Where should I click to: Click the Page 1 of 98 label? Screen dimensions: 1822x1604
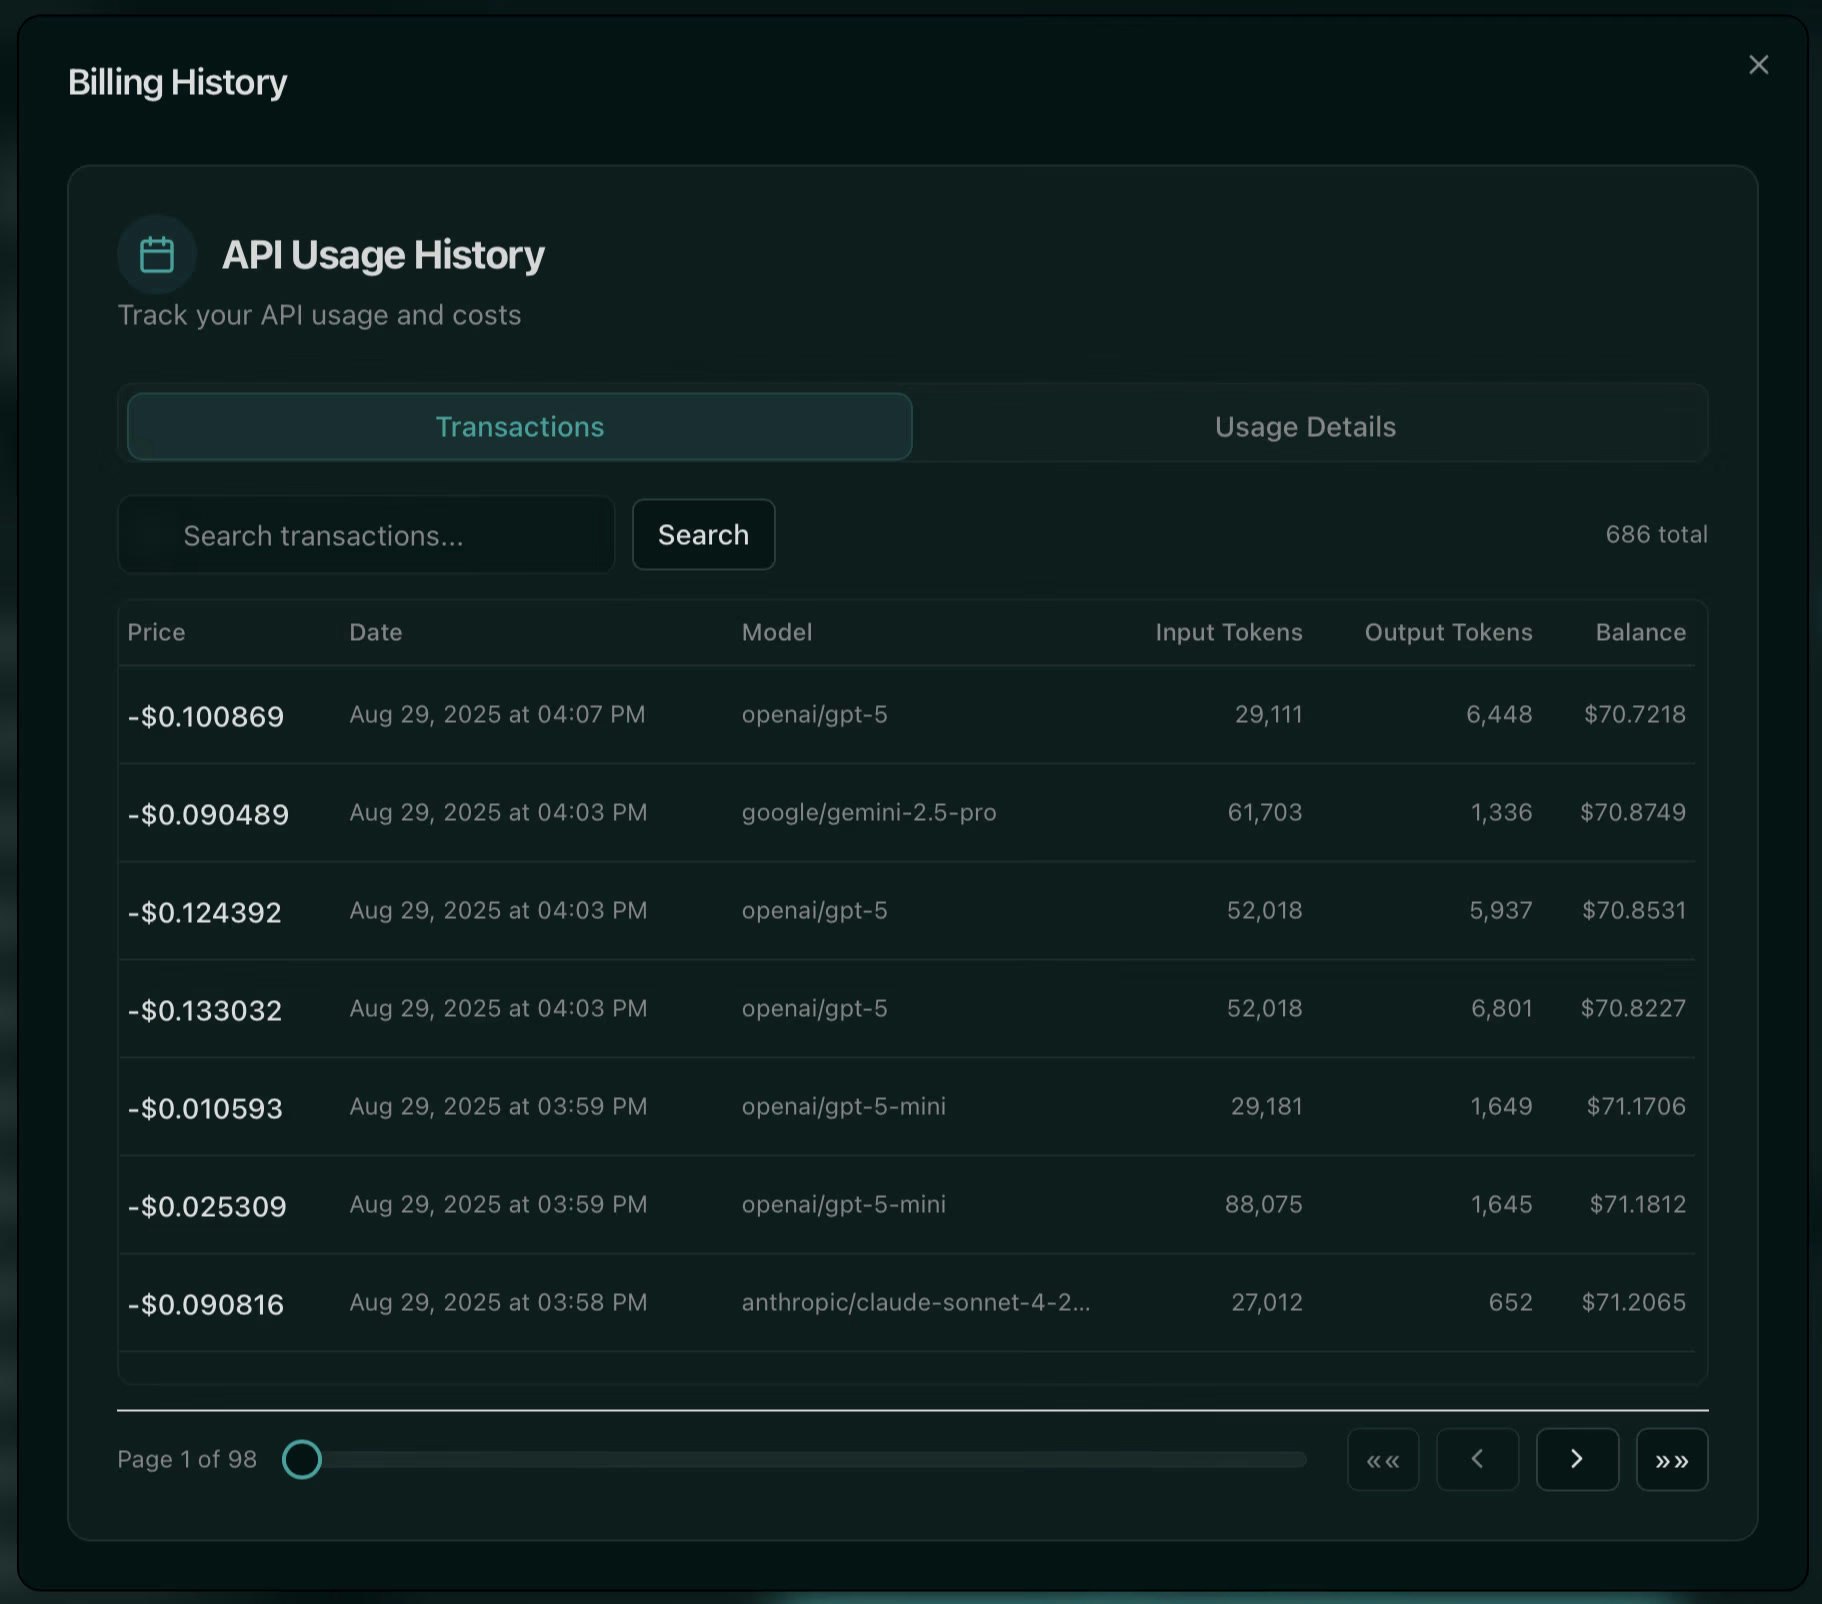(187, 1460)
